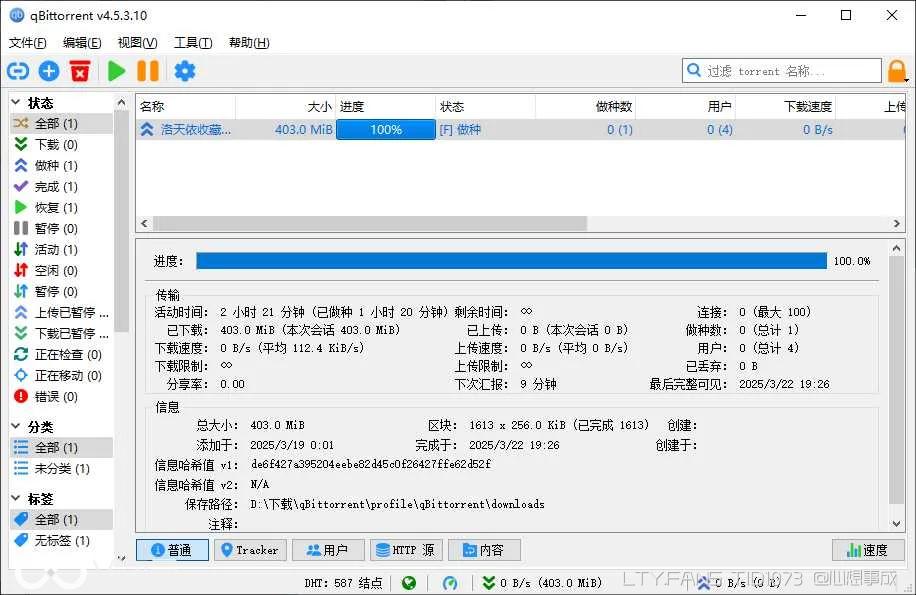Click the info hash v1 value

371,464
